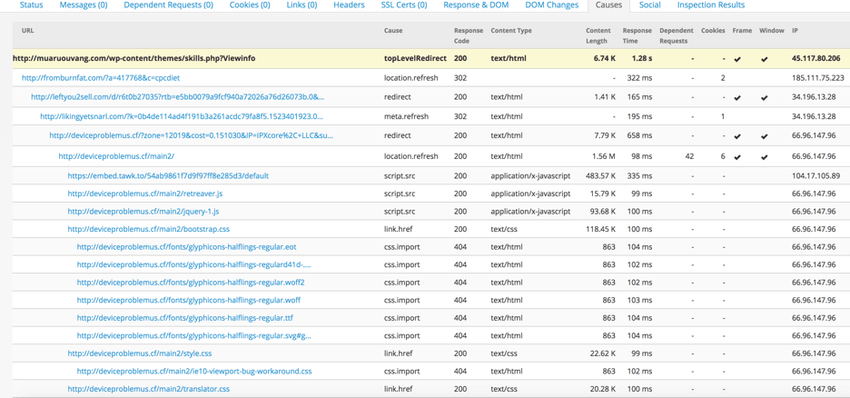Open glyphicons-halflings-regulard41d link
The image size is (850, 398).
[x=194, y=265]
